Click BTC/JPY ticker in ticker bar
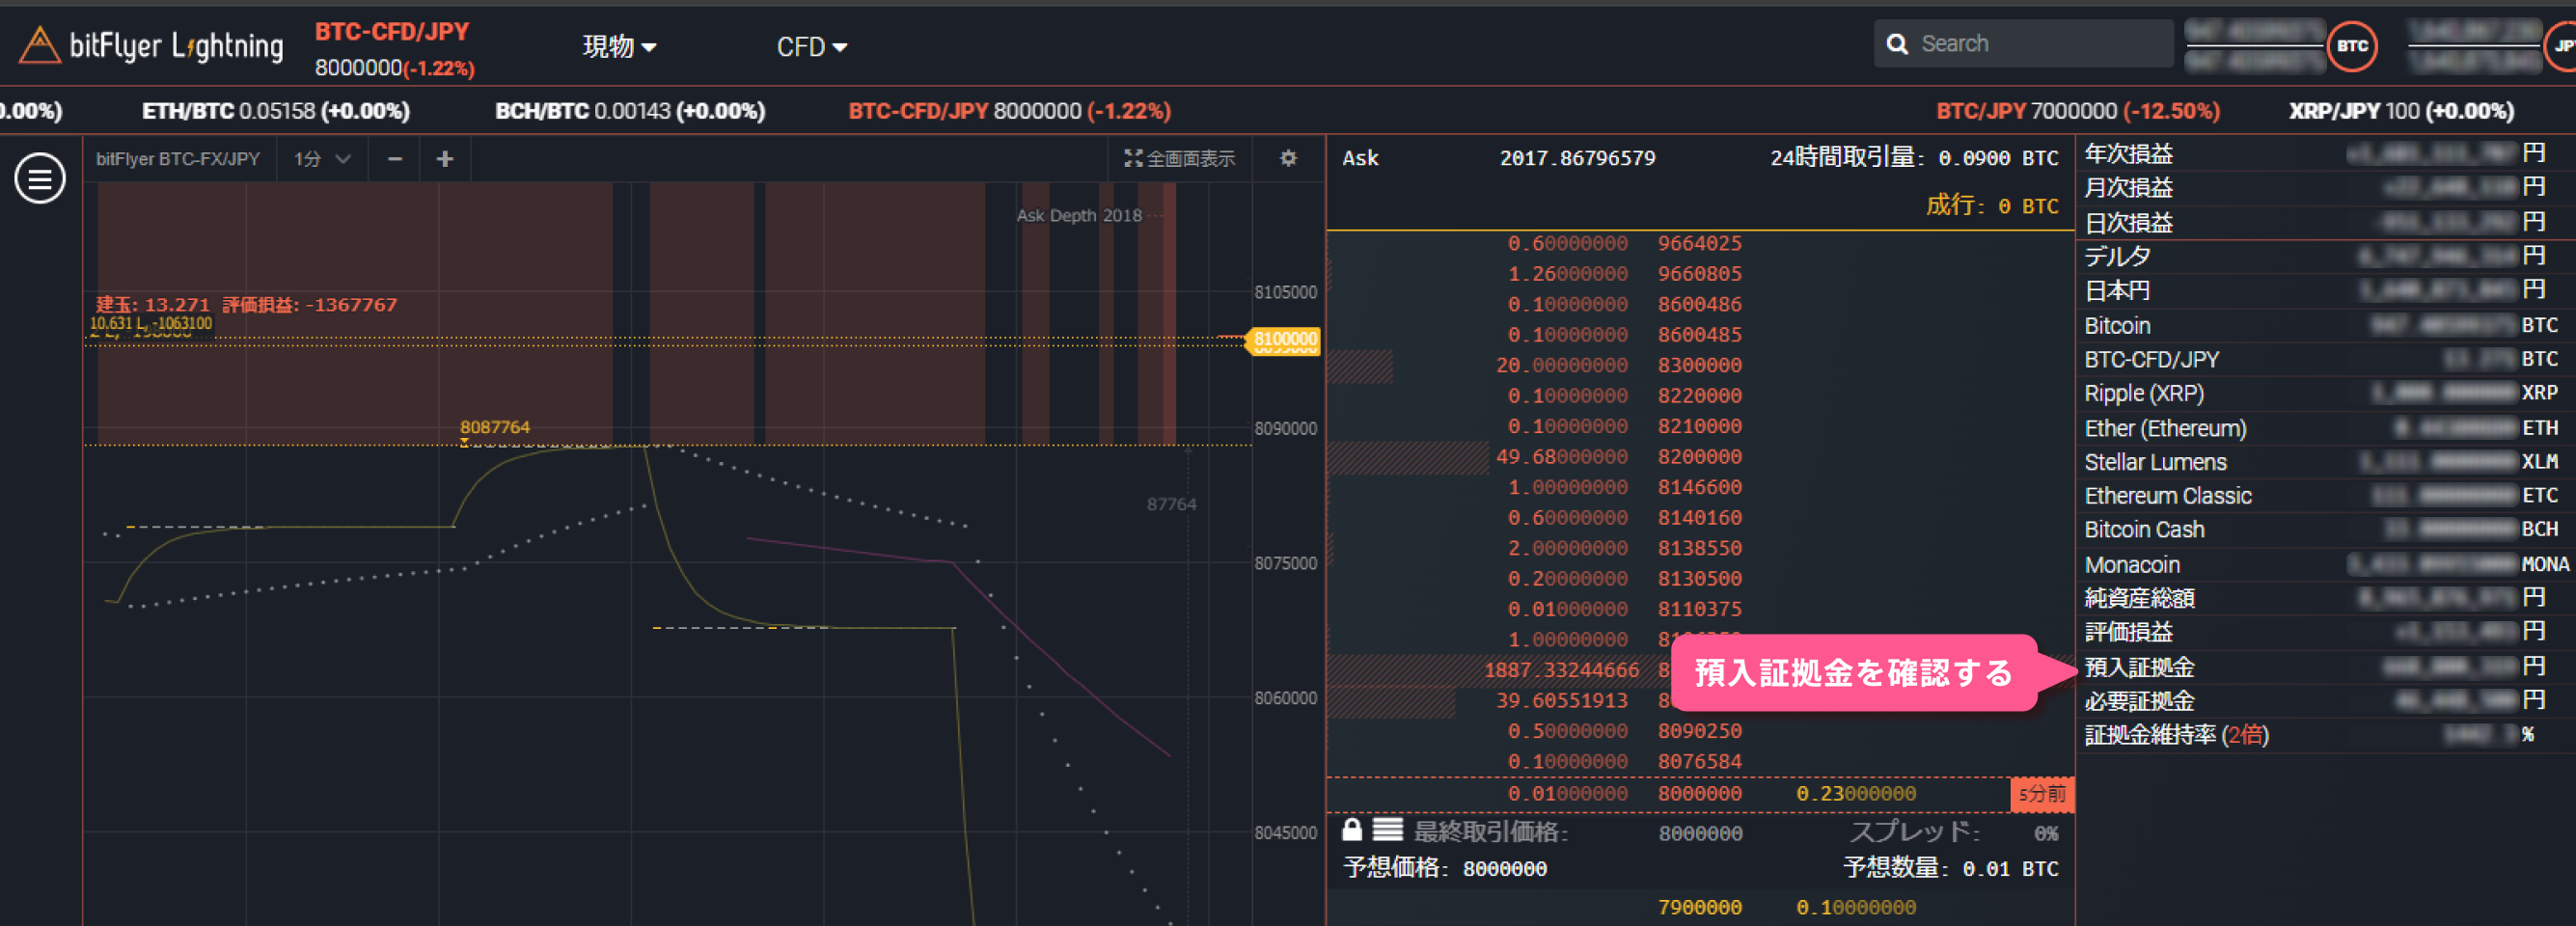This screenshot has height=926, width=2576. (x=2078, y=111)
